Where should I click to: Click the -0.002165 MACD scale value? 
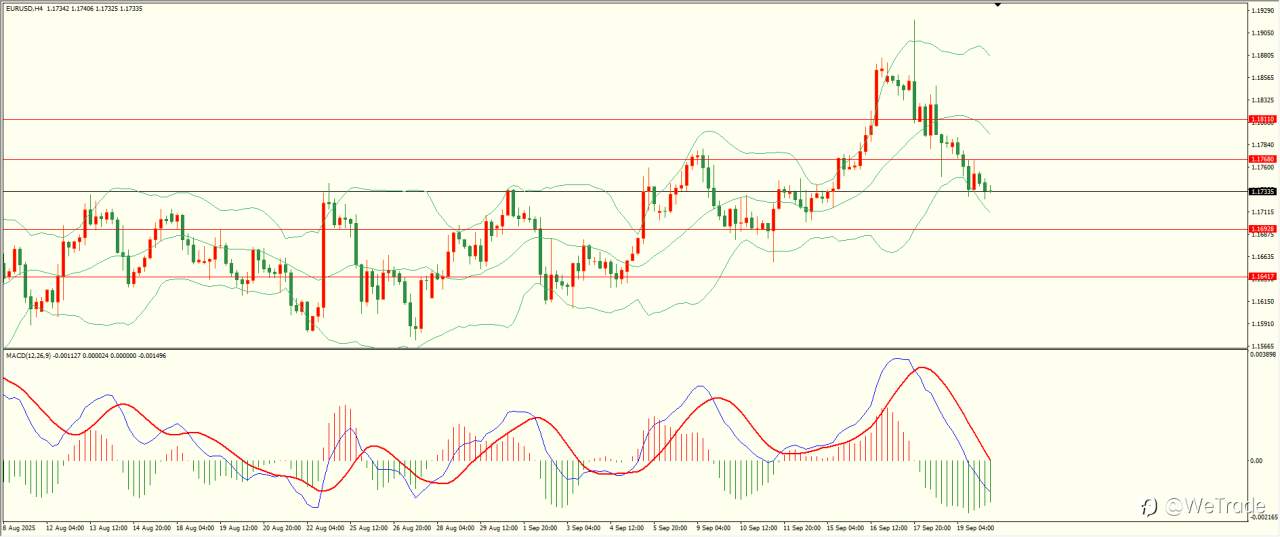[1263, 518]
